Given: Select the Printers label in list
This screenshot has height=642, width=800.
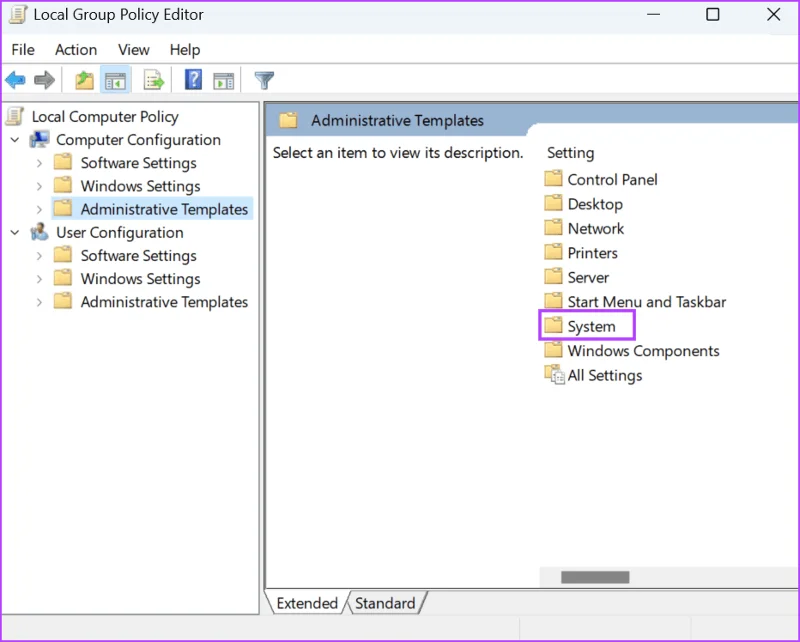Looking at the screenshot, I should tap(592, 253).
